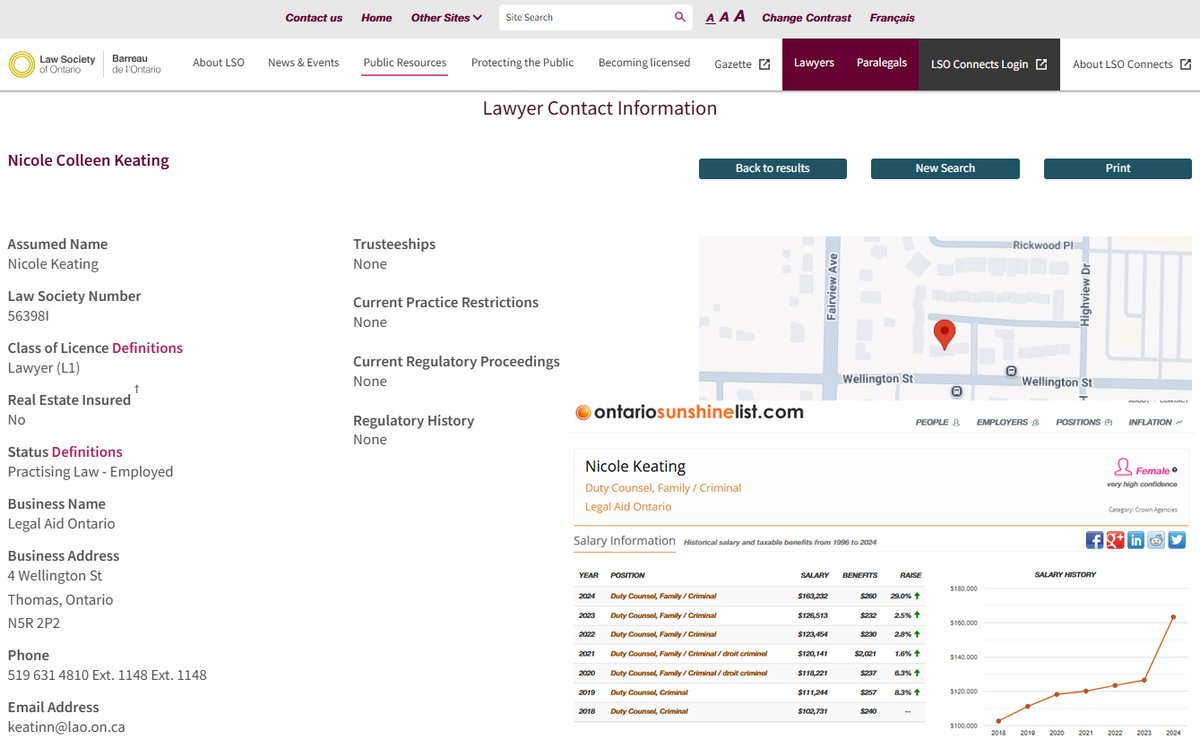Click the $2,021 benefits value for 2021
This screenshot has width=1200, height=739.
(865, 653)
